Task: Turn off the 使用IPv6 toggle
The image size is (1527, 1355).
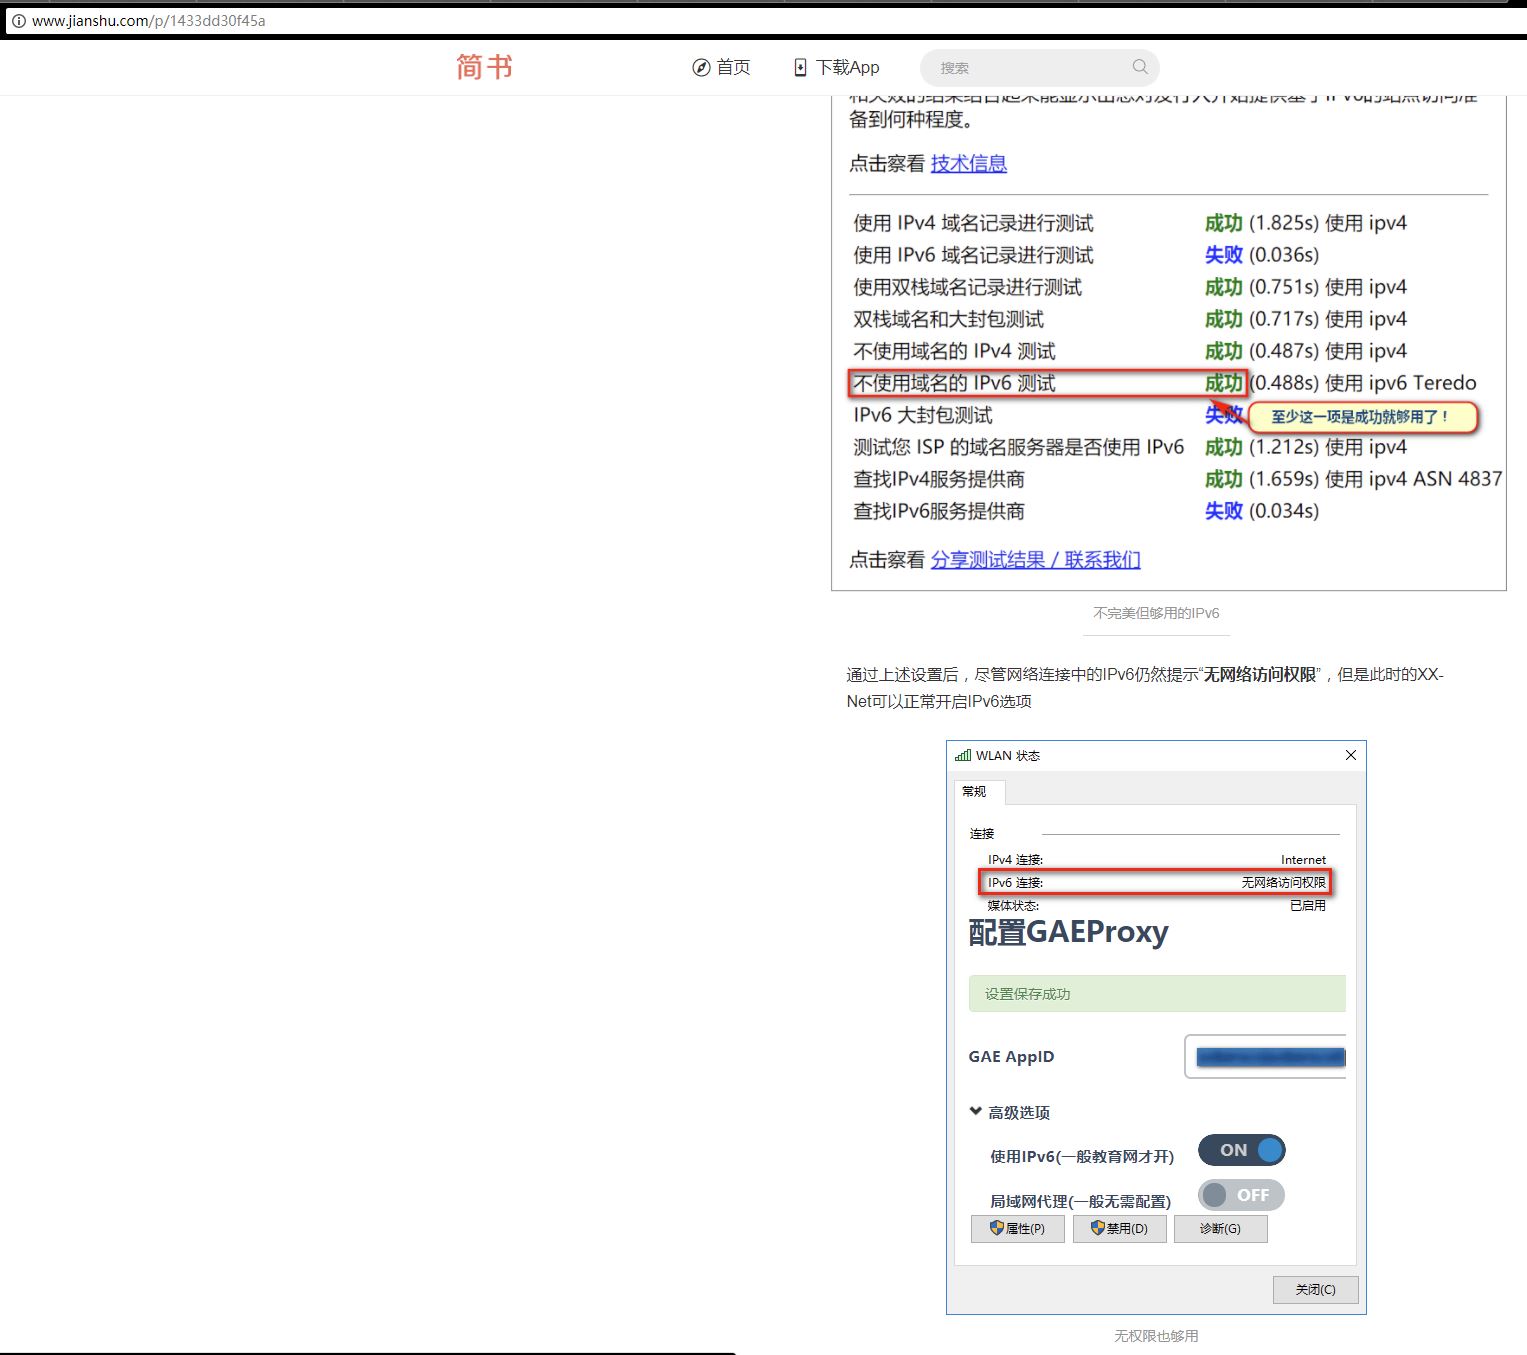Action: (1242, 1150)
